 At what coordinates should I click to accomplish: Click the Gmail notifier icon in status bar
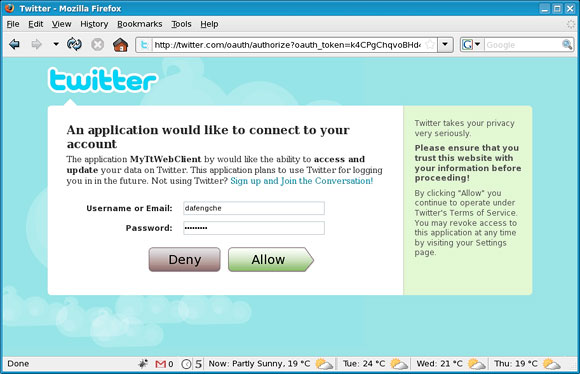click(161, 364)
